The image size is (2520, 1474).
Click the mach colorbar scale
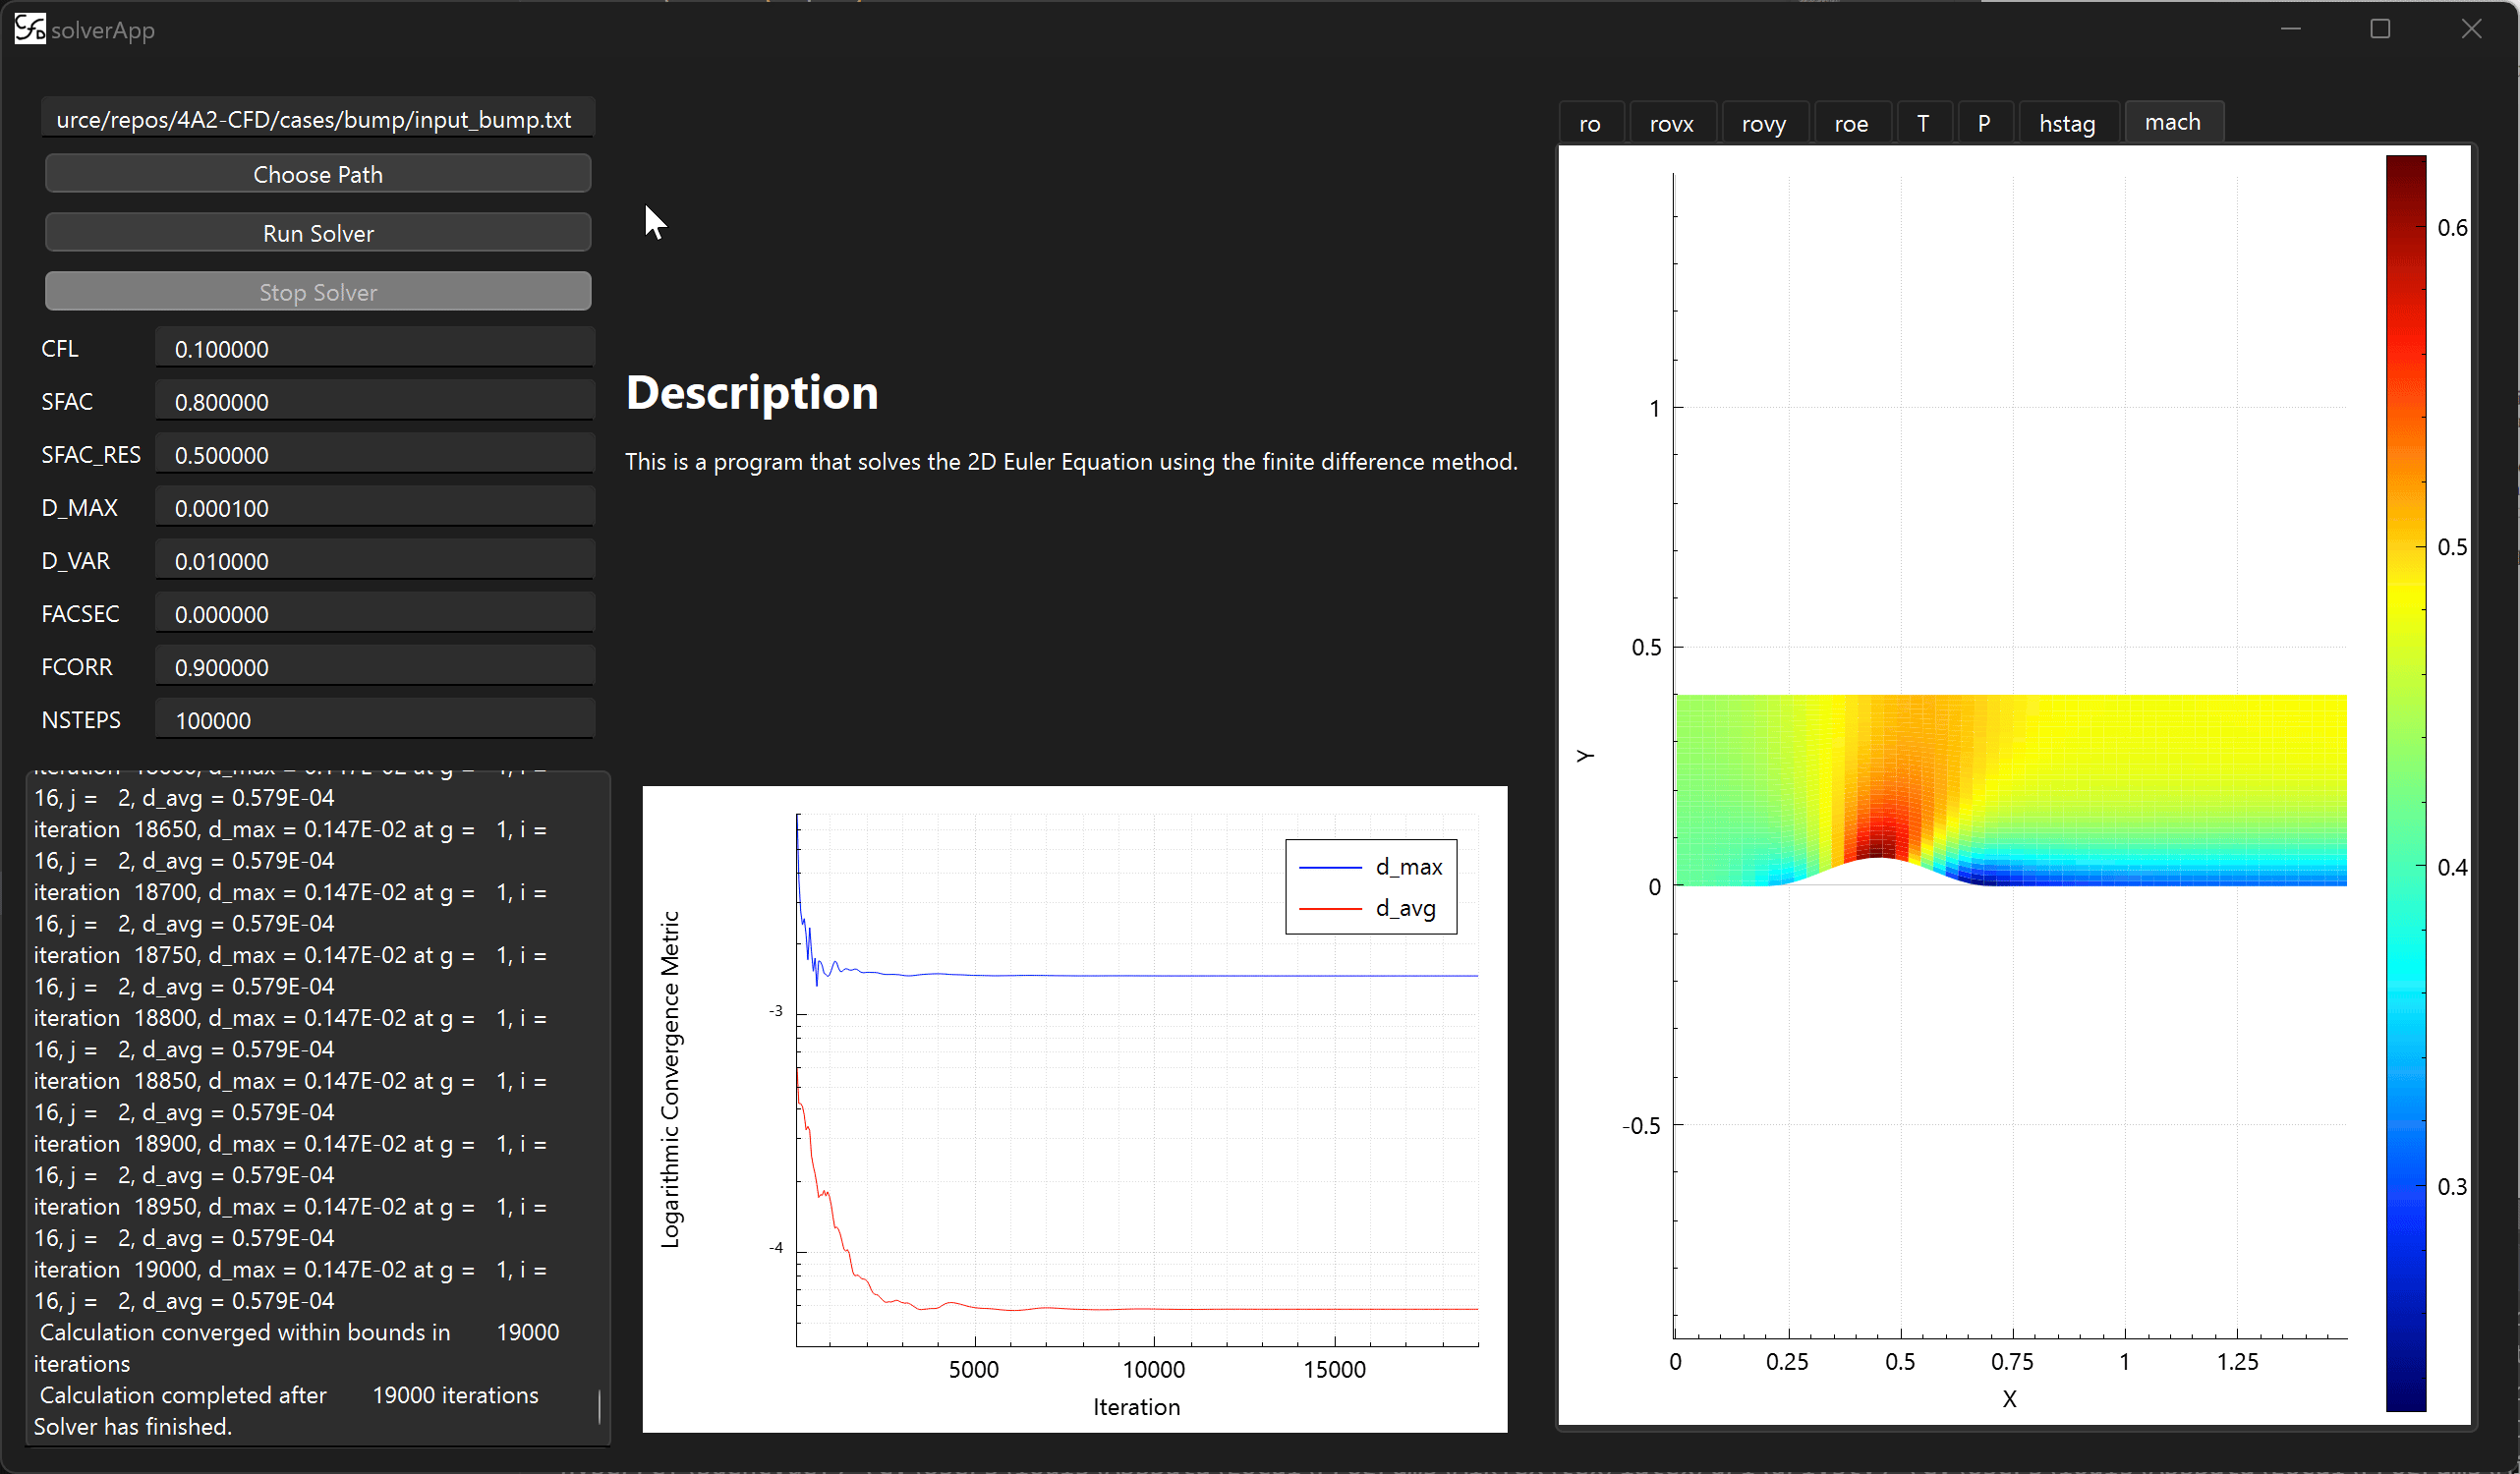pos(2405,782)
